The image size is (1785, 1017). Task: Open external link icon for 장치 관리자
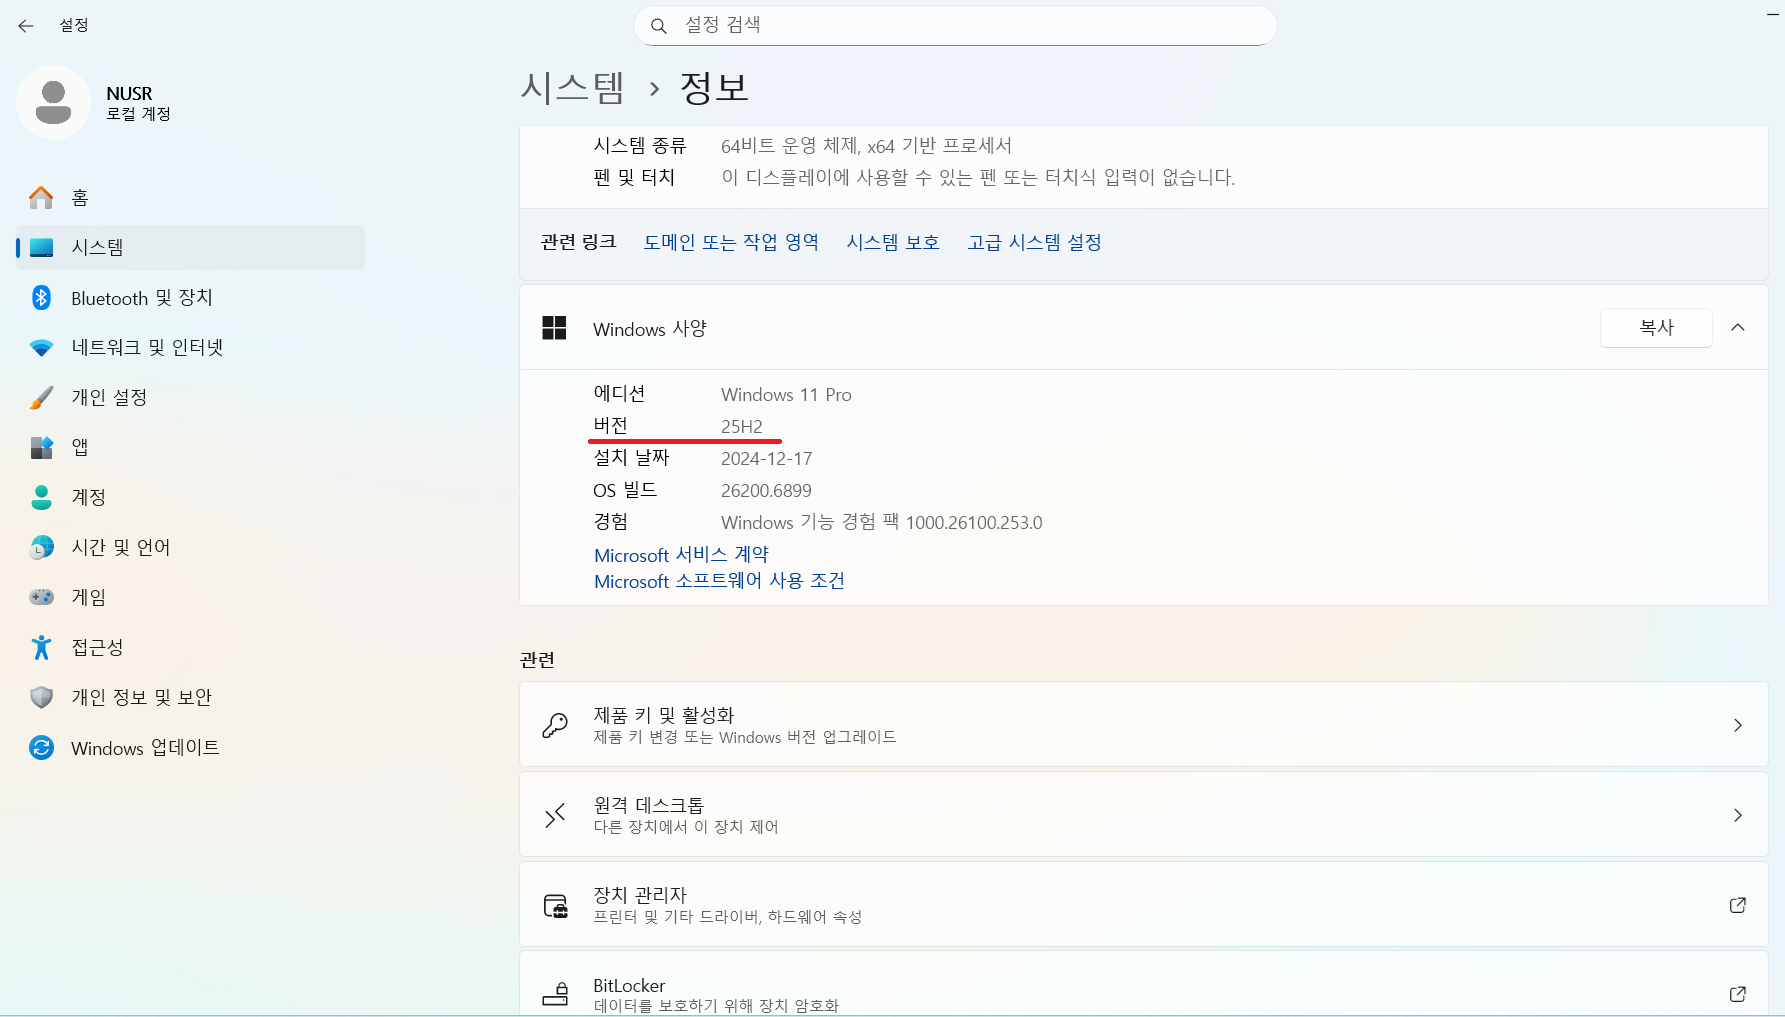(1738, 905)
